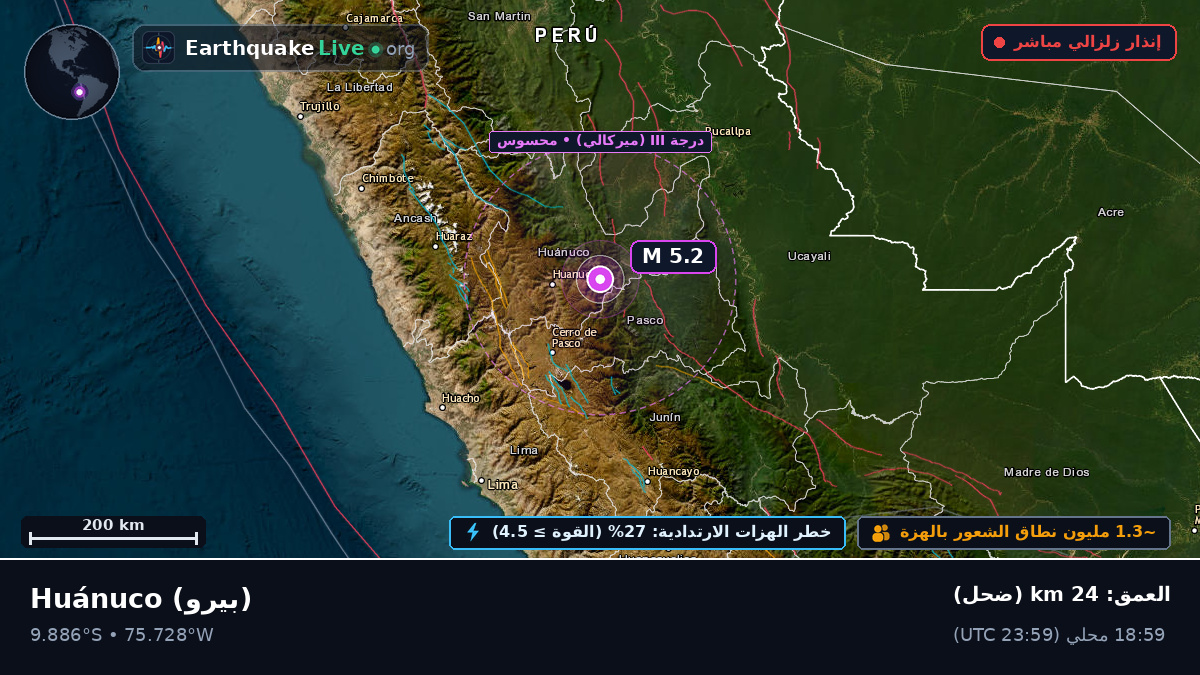This screenshot has width=1200, height=675.
Task: Click the aftershock risk 27% badge
Action: [647, 532]
